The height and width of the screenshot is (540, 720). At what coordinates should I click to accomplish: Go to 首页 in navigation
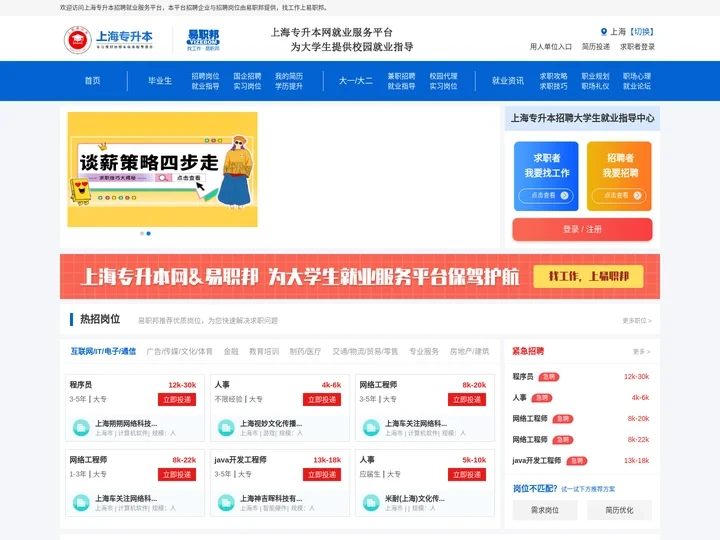click(92, 80)
